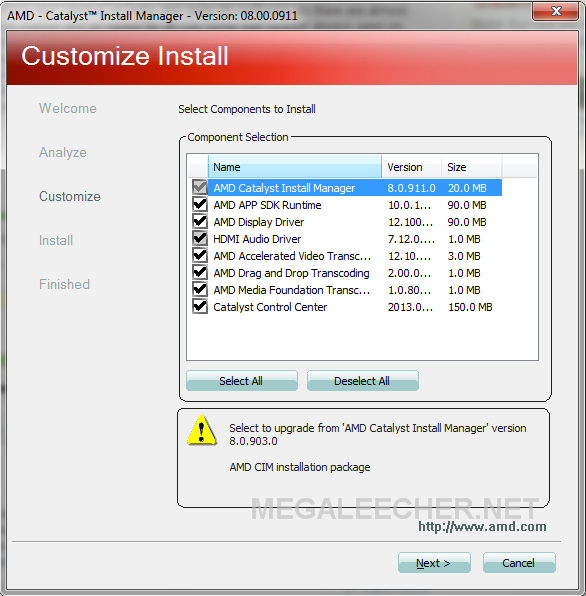Uncheck AMD Accelerated Video Transcoding checkbox
The width and height of the screenshot is (586, 596).
click(200, 255)
